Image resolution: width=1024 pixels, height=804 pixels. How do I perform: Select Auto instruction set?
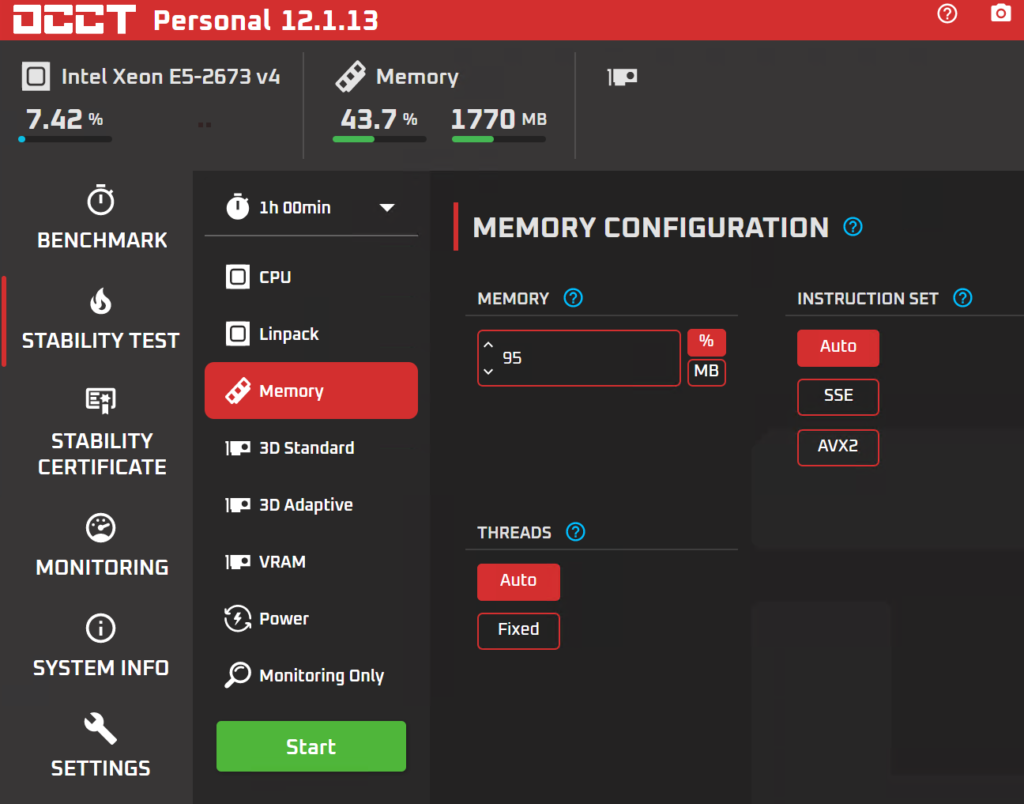pyautogui.click(x=838, y=347)
